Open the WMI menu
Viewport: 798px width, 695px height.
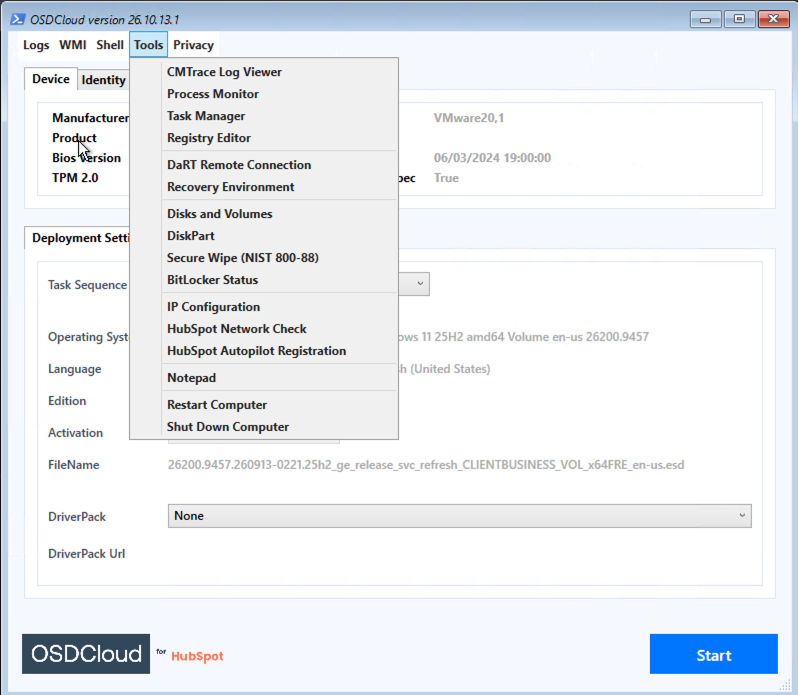click(73, 45)
